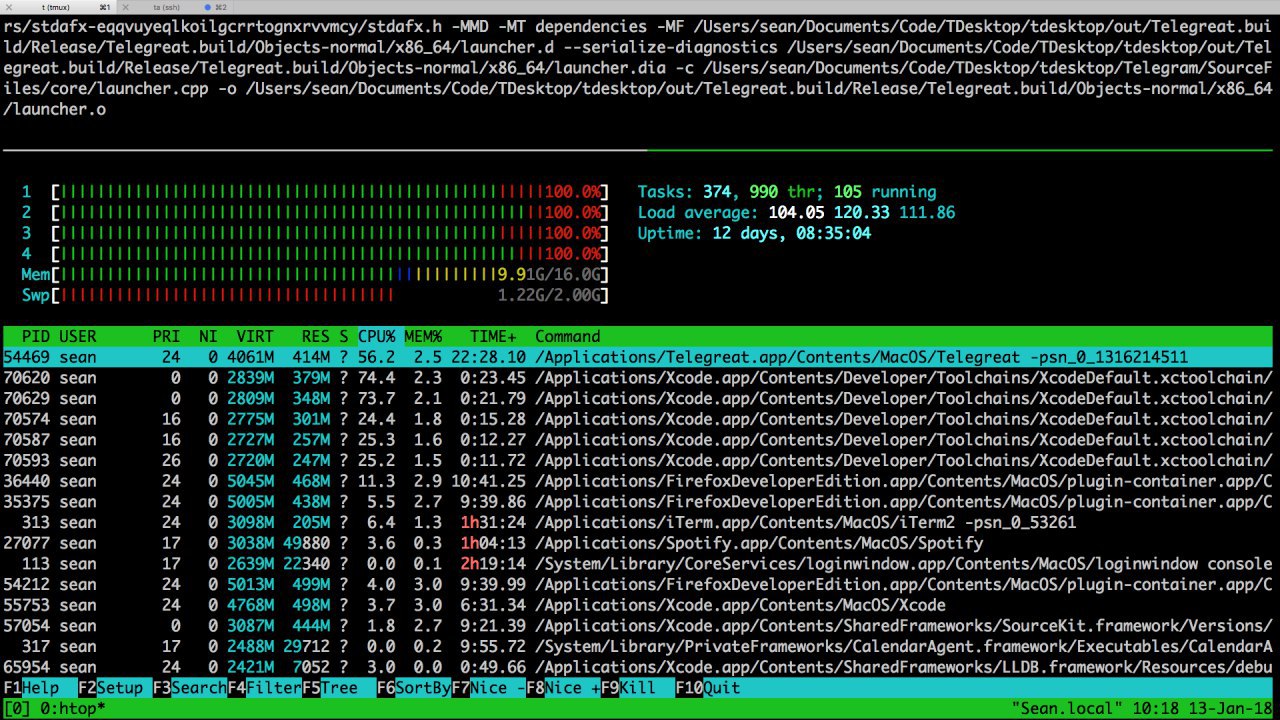Image resolution: width=1280 pixels, height=720 pixels.
Task: Activate F3 Search in htop
Action: coord(190,688)
